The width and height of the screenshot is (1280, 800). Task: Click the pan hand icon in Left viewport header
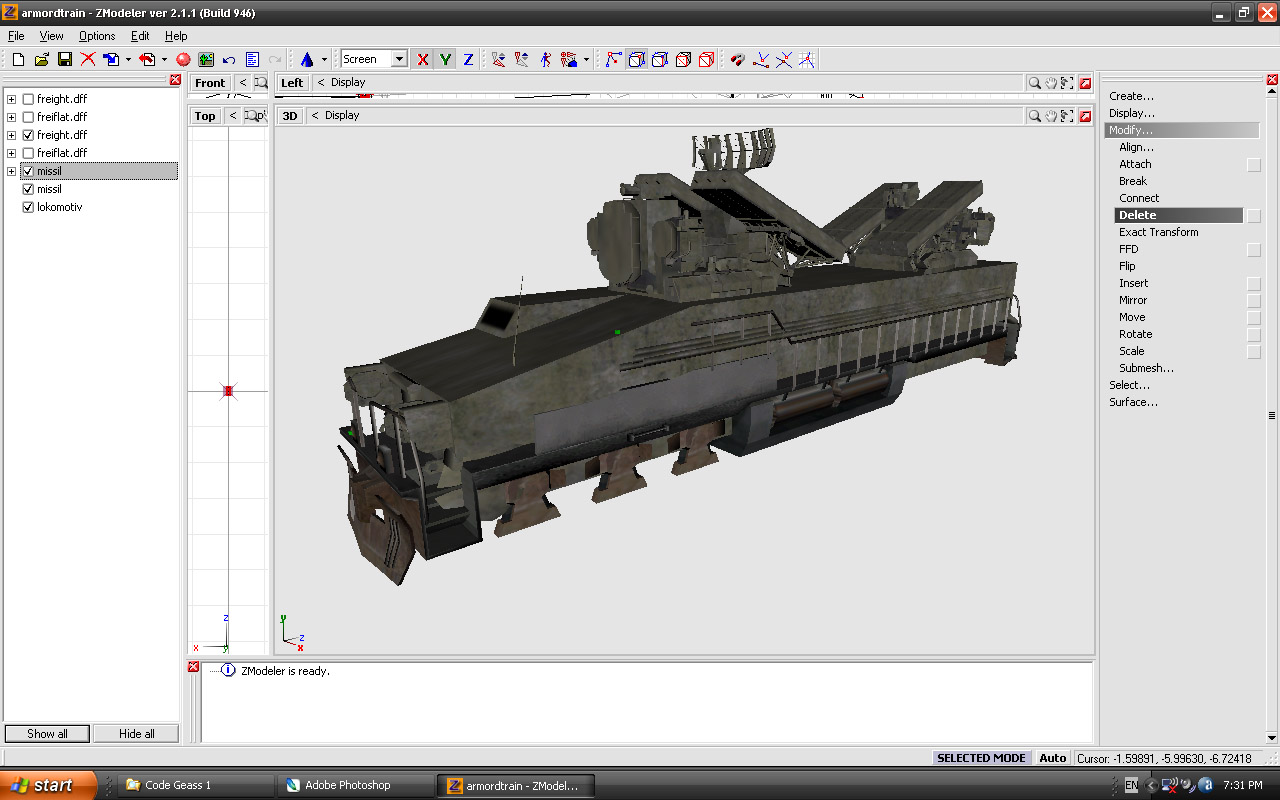pyautogui.click(x=1051, y=83)
